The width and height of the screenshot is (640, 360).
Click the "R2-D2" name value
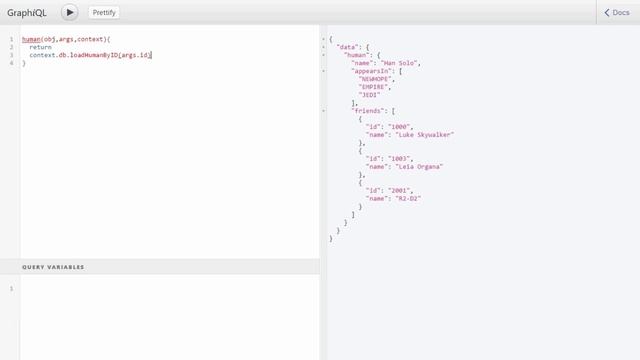tap(408, 199)
